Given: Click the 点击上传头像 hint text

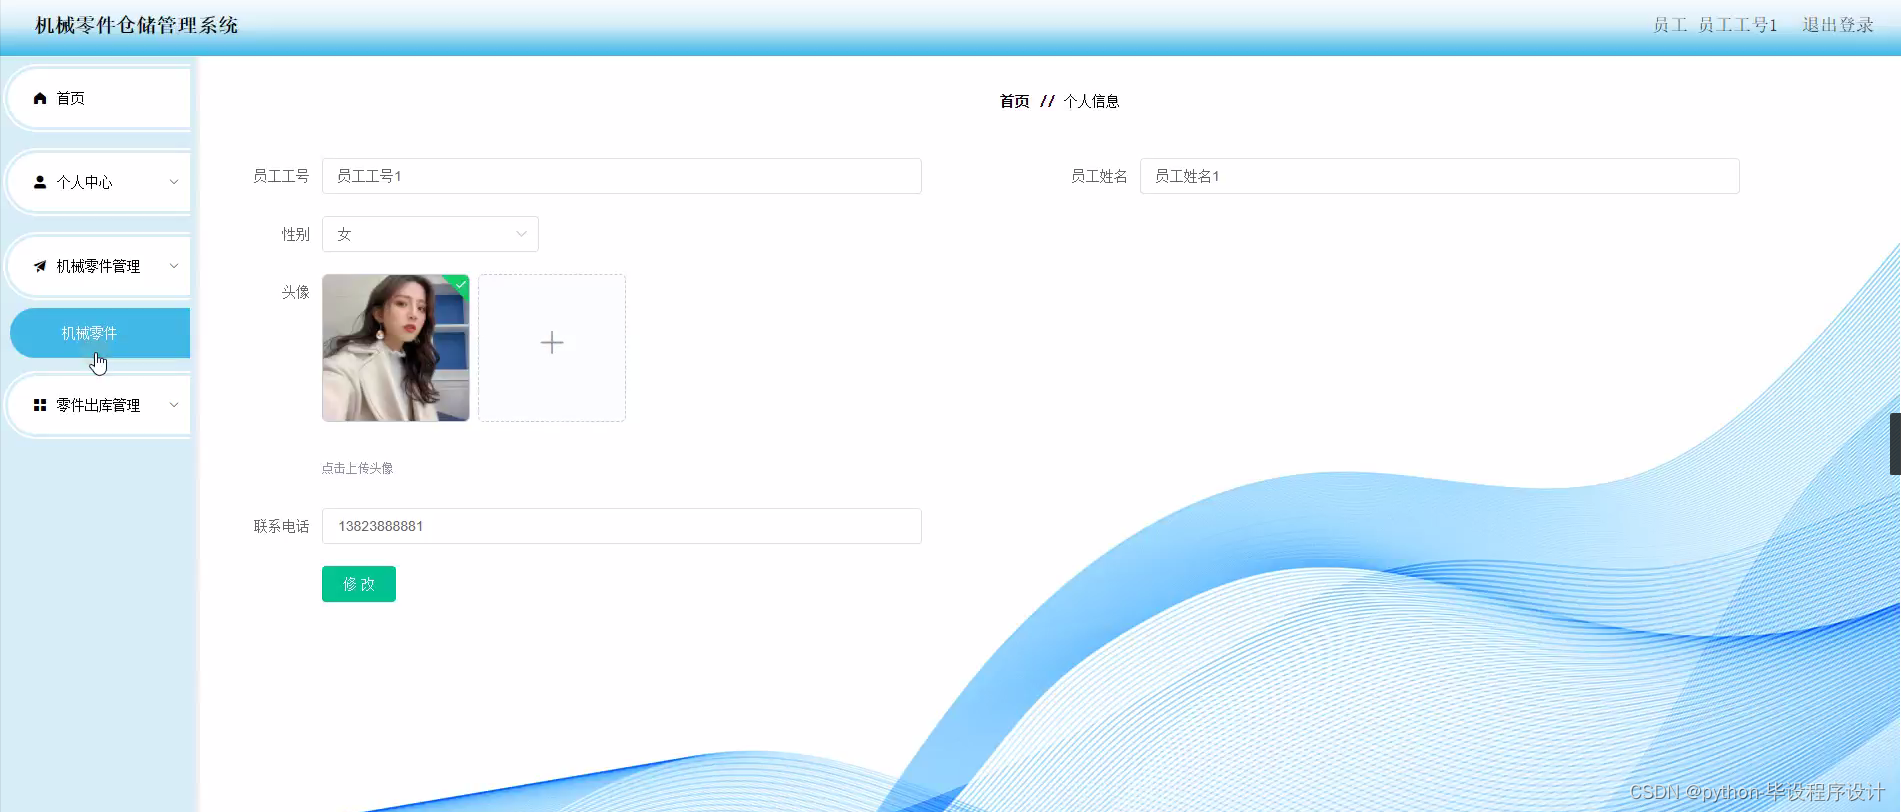Looking at the screenshot, I should [x=357, y=468].
